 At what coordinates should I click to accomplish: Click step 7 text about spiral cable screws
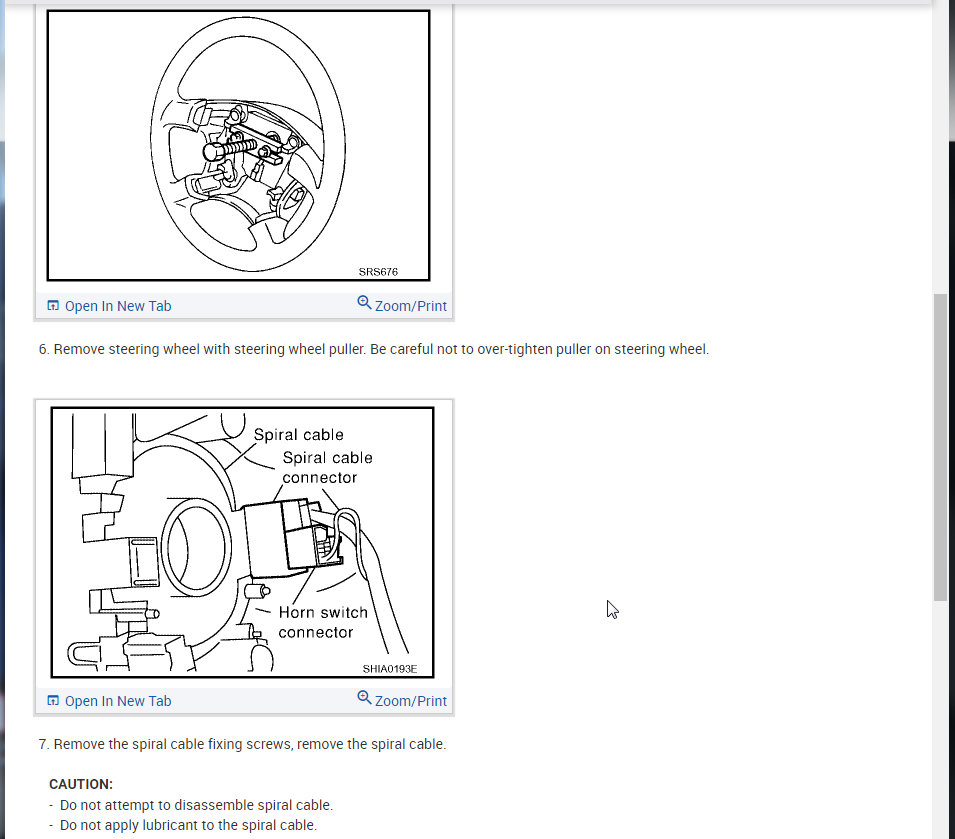click(242, 745)
